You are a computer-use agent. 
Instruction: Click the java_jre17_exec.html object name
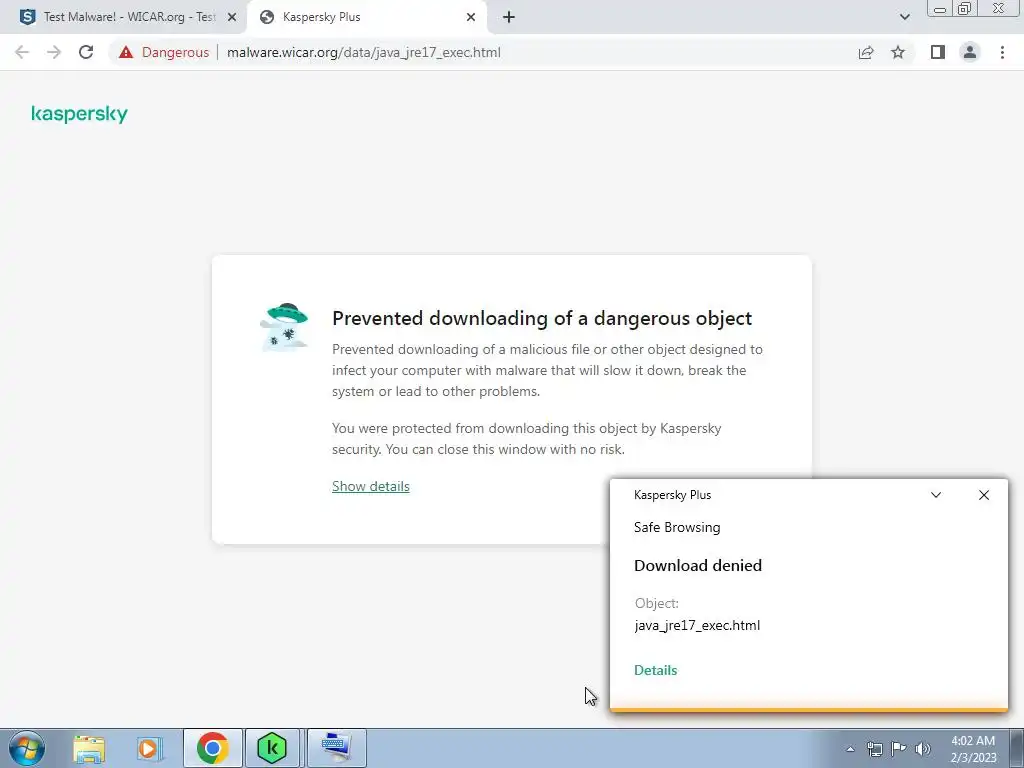697,626
